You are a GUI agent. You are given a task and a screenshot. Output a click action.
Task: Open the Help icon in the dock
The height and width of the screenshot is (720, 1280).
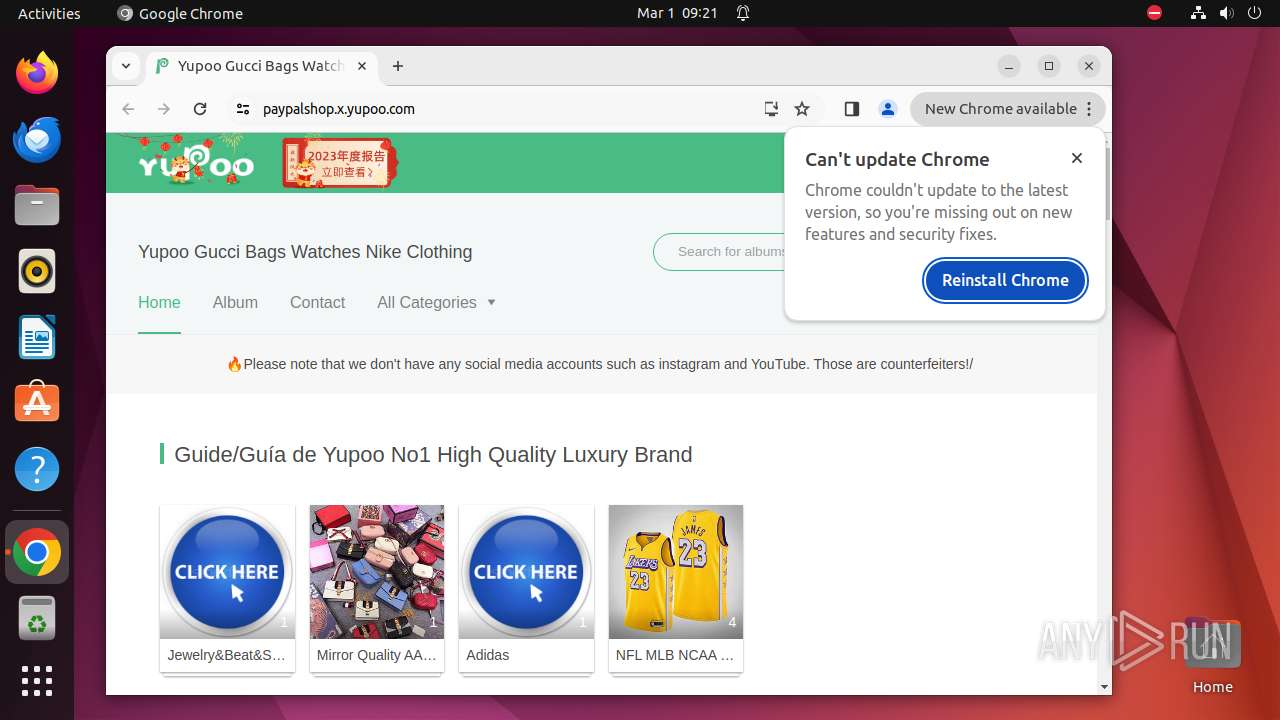pos(37,469)
